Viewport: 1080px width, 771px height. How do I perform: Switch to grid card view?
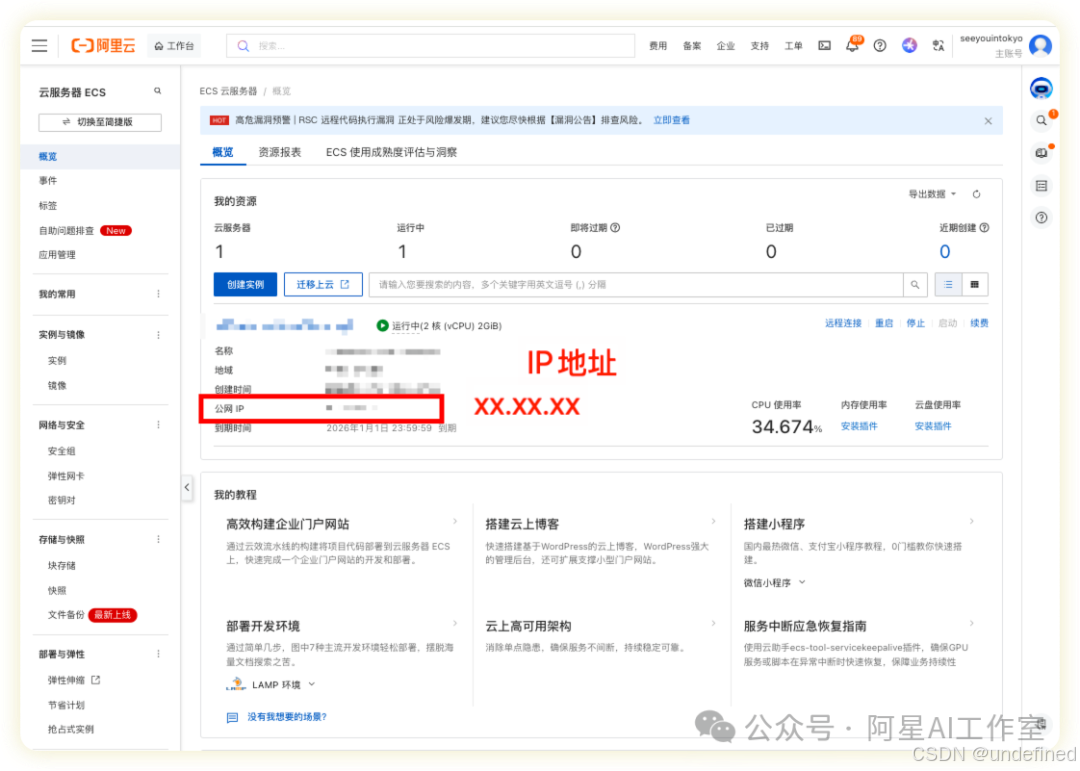(975, 285)
